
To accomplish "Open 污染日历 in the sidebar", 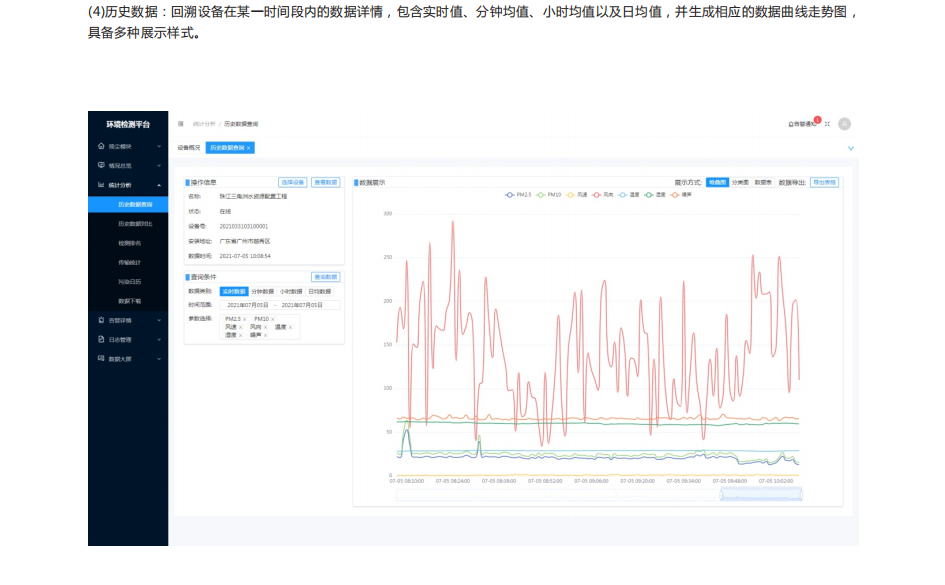I will [x=128, y=281].
